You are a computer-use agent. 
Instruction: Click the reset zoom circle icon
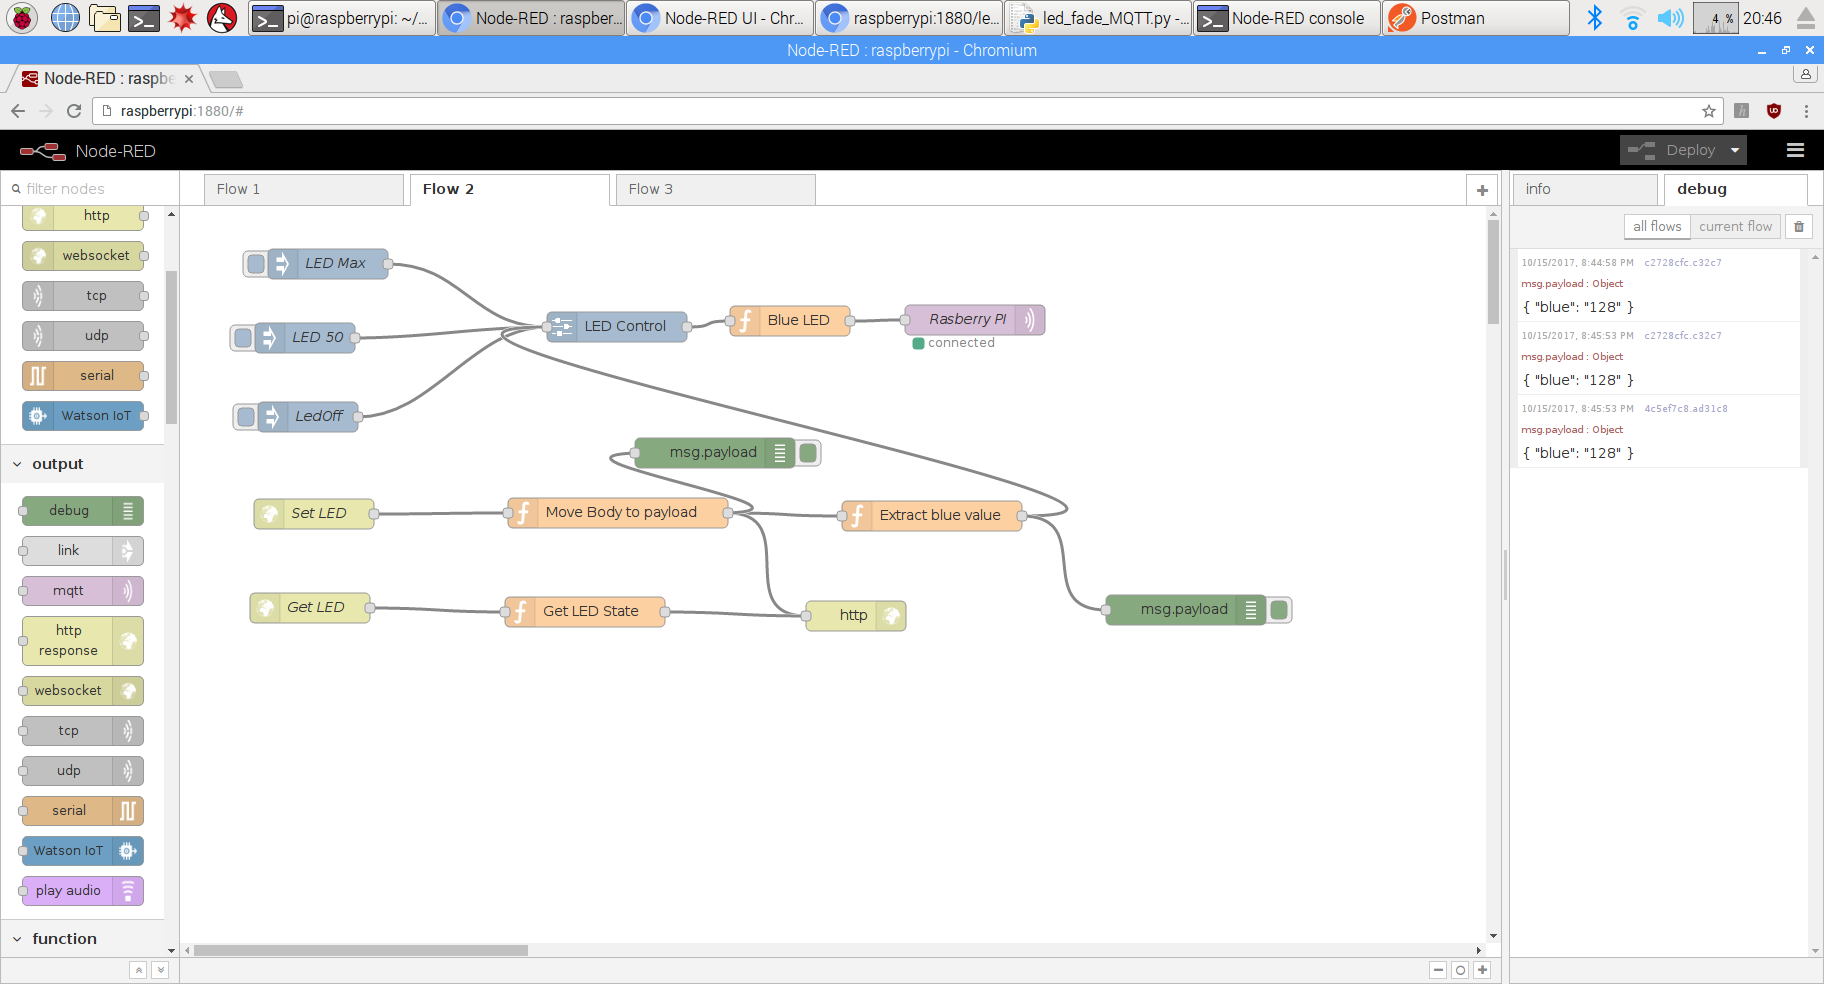(x=1460, y=970)
